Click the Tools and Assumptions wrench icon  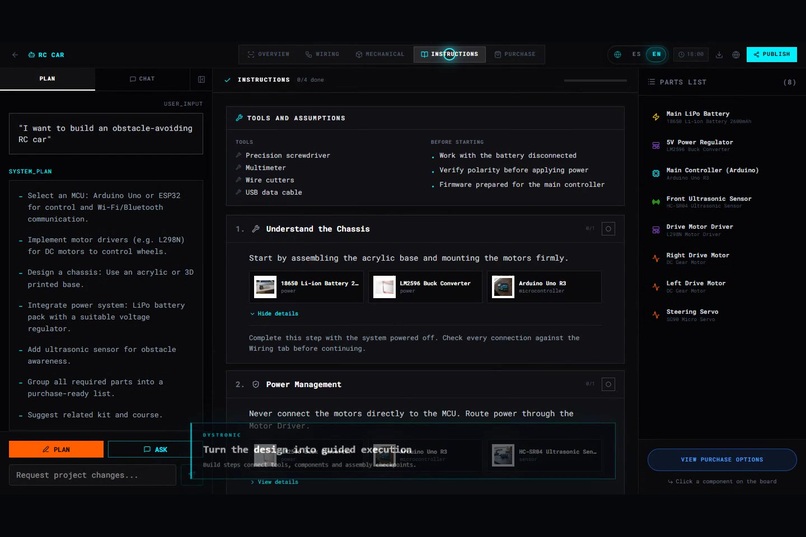(239, 118)
